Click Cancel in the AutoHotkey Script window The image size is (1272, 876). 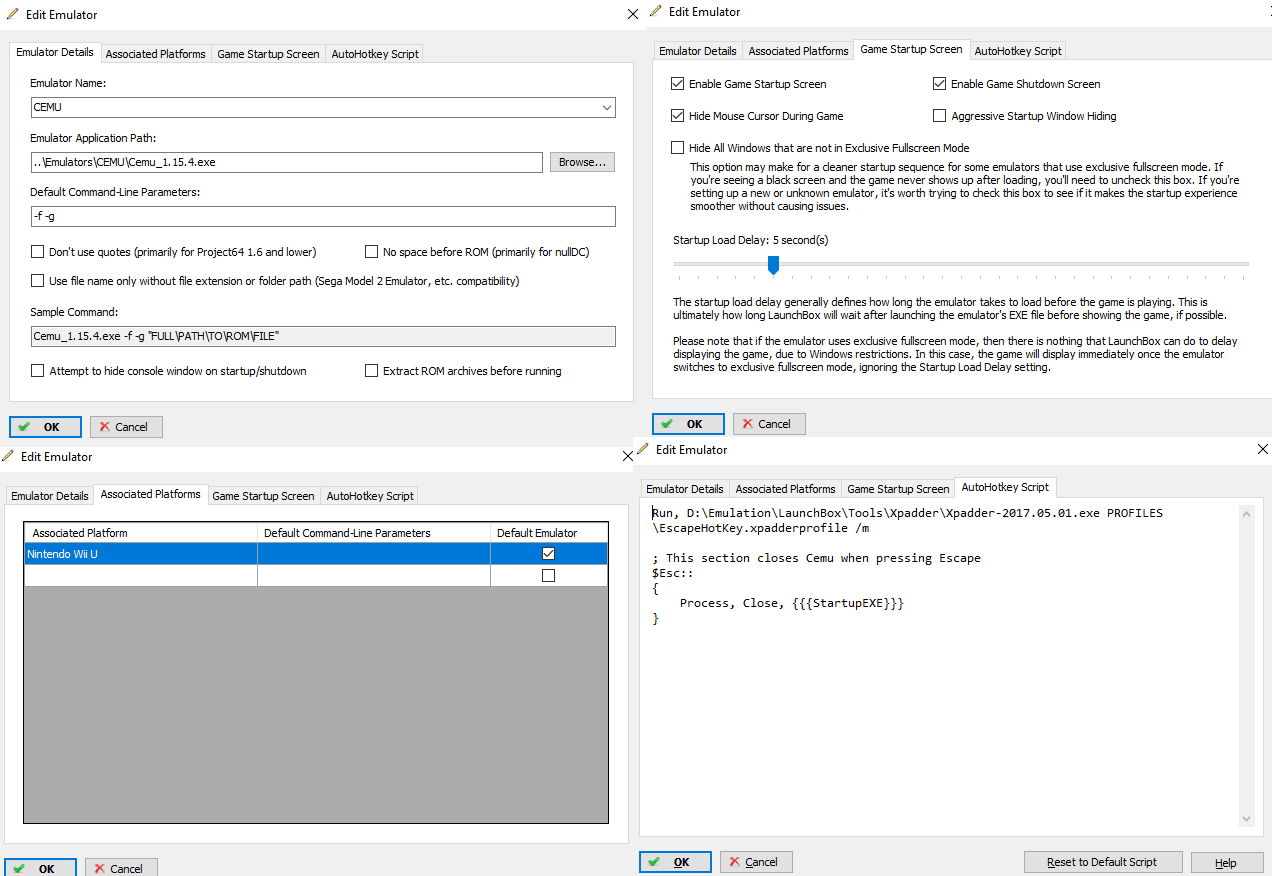click(756, 862)
